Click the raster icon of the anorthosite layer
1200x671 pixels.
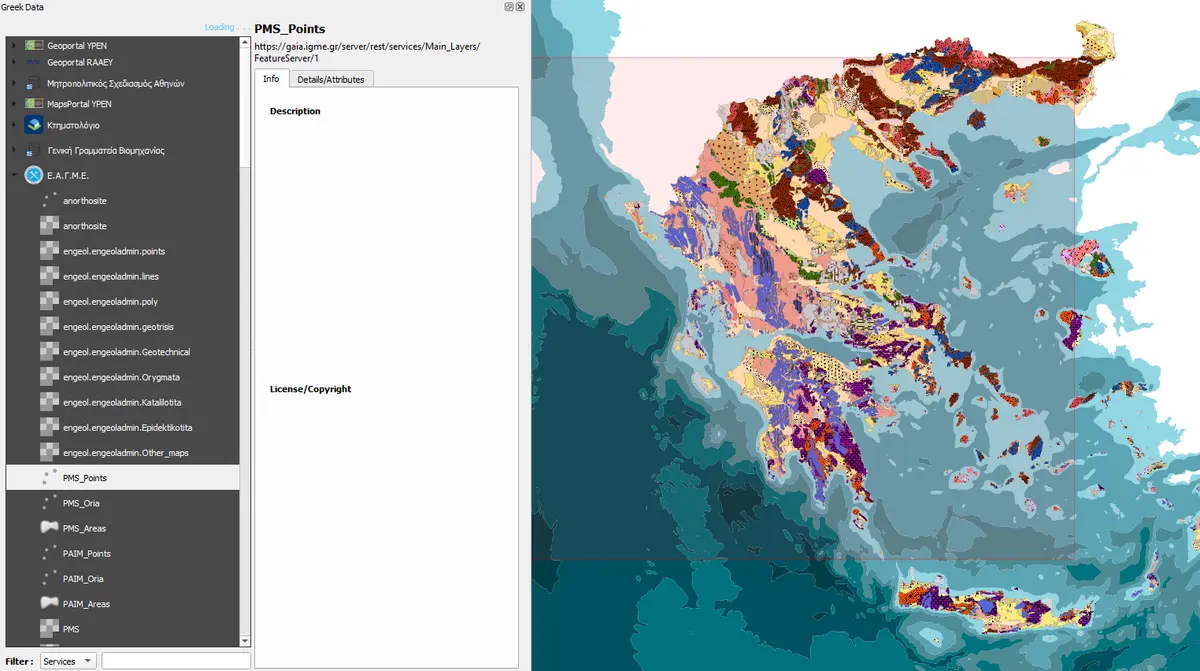pyautogui.click(x=49, y=226)
